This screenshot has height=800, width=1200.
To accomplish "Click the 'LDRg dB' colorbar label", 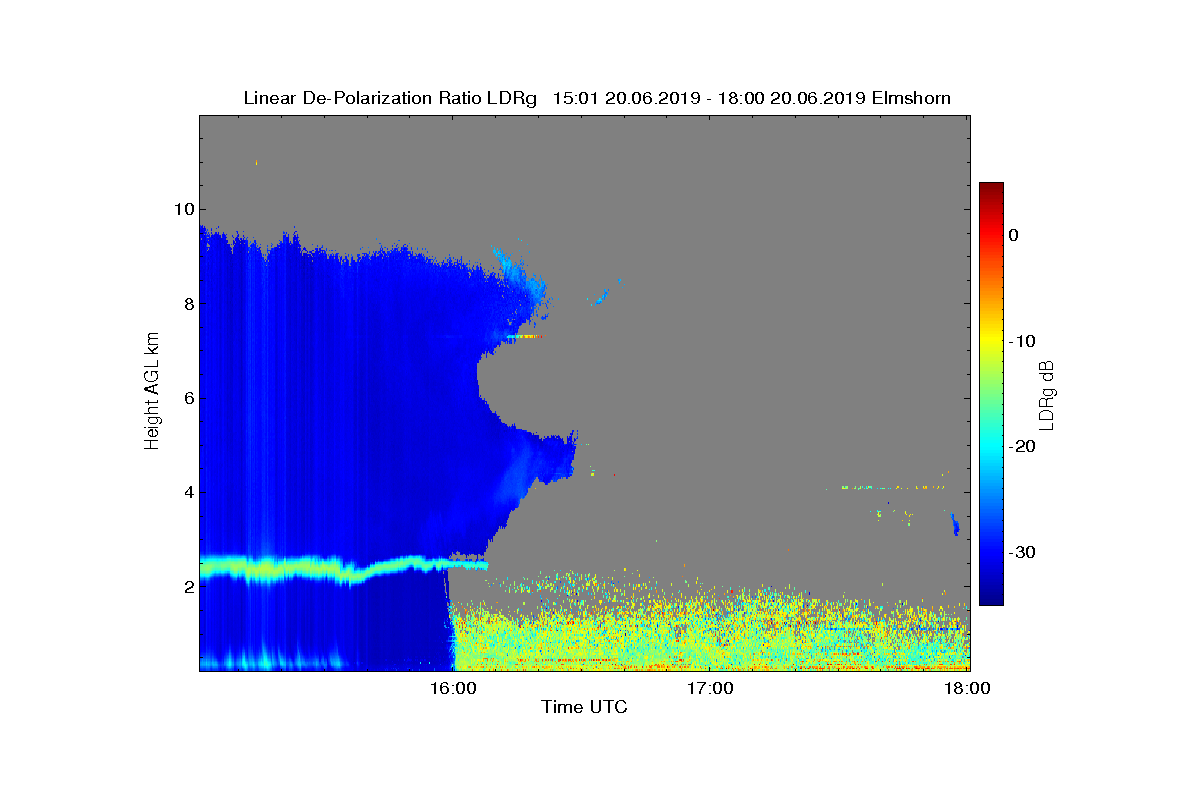I will pyautogui.click(x=1047, y=395).
